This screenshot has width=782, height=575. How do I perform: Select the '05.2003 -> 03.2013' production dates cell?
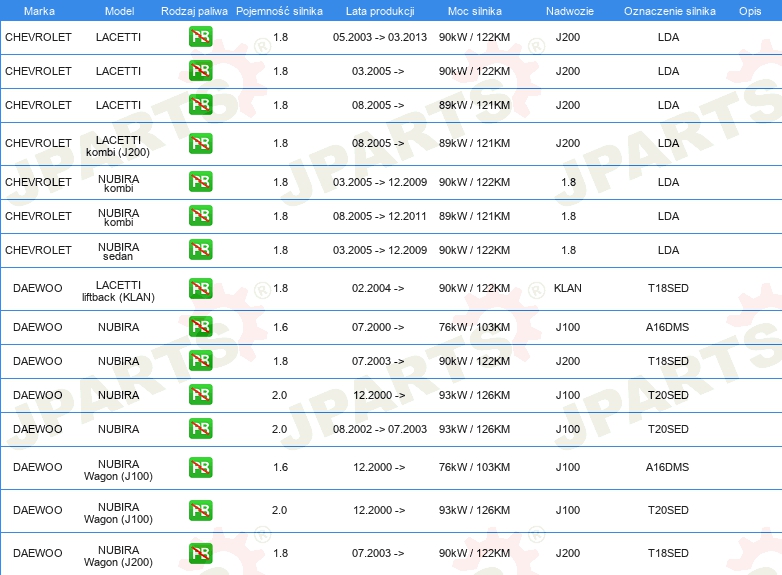click(x=380, y=37)
